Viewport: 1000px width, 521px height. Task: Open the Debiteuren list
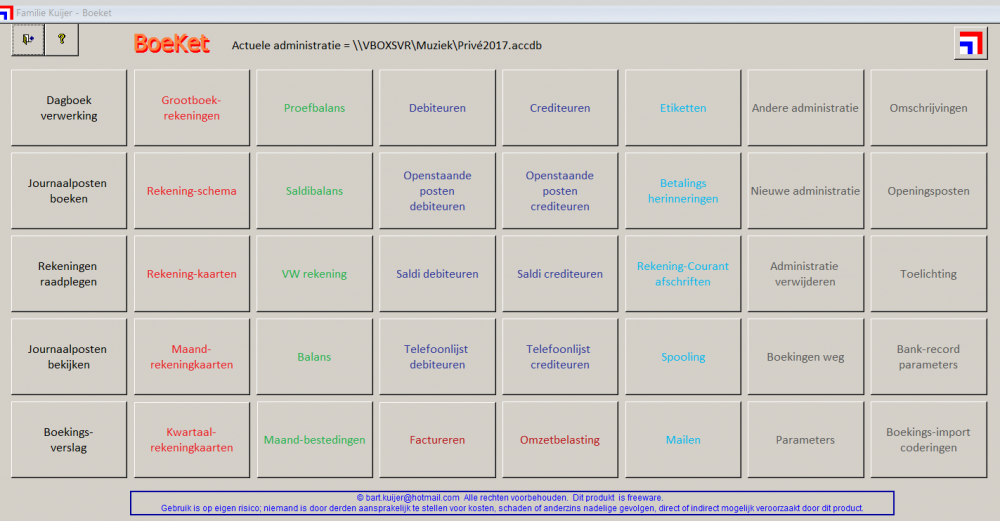point(438,108)
